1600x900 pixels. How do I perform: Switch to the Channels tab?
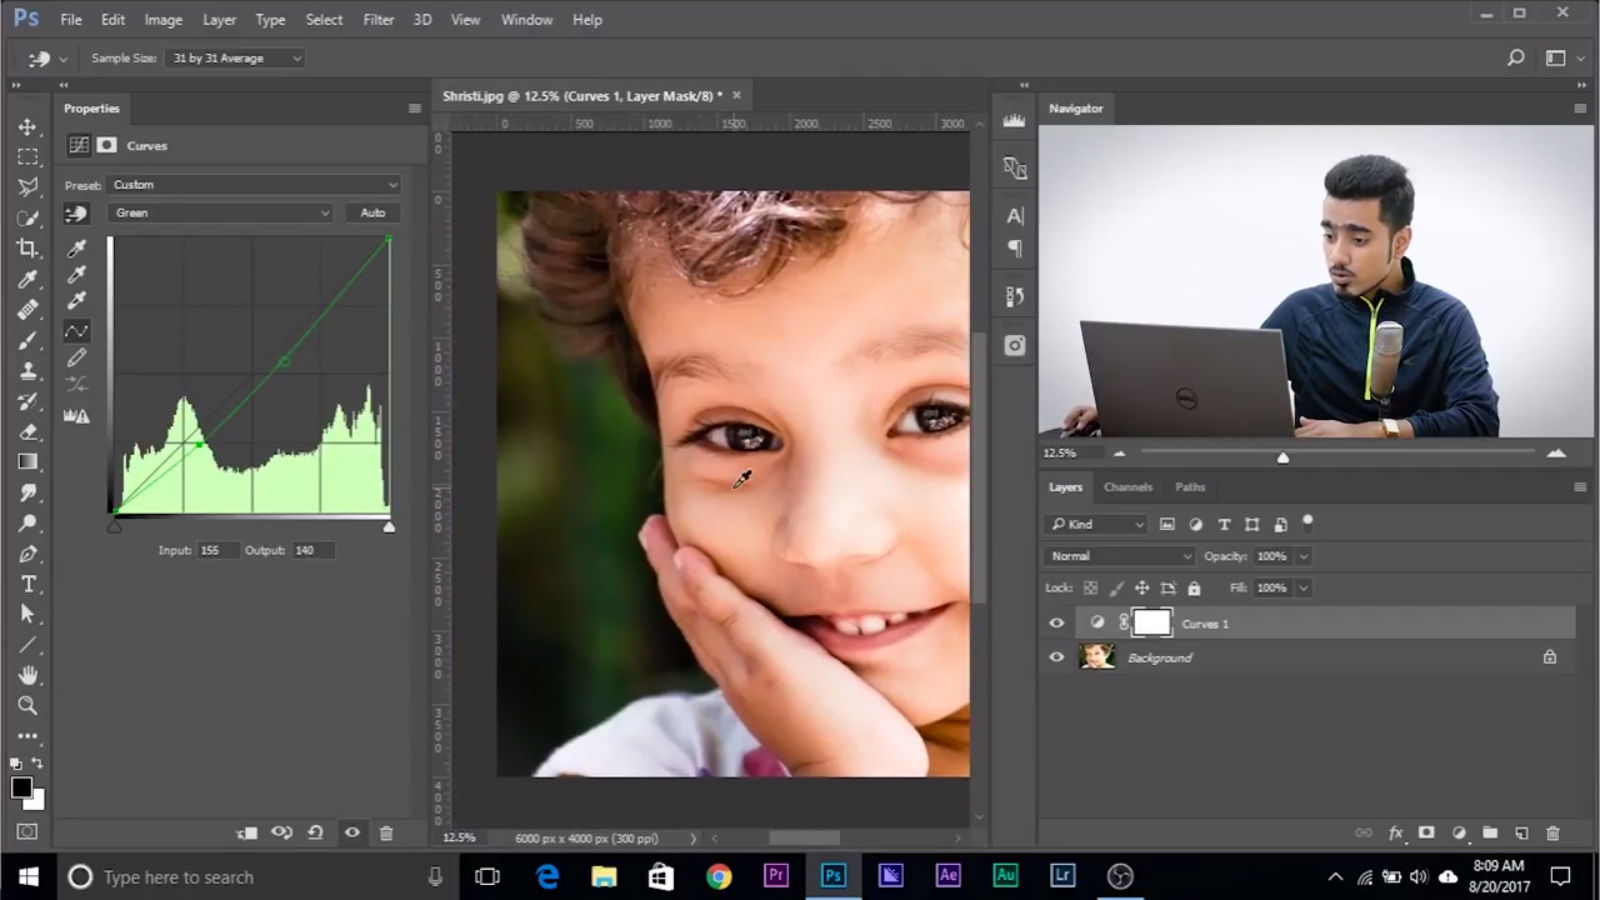click(x=1128, y=487)
